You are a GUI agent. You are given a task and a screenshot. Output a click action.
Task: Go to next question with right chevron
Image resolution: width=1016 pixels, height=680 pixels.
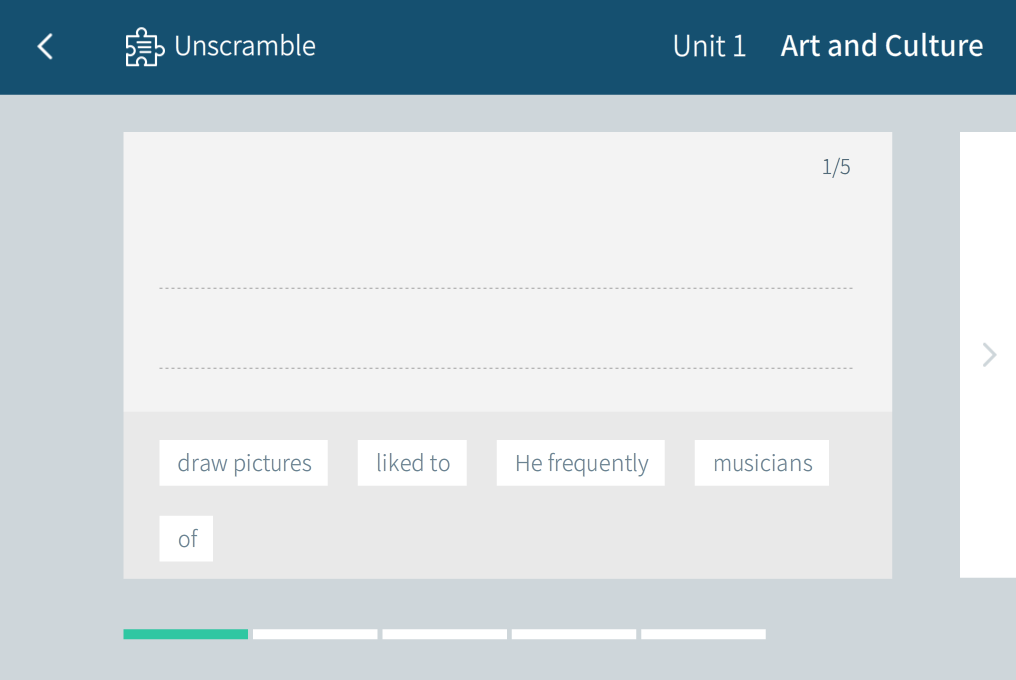(x=989, y=355)
